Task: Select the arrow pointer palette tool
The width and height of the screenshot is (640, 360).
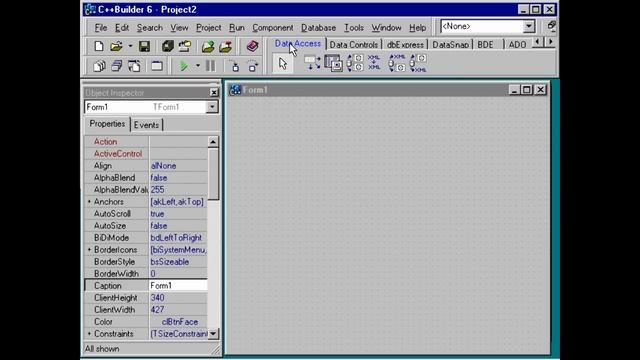Action: pyautogui.click(x=283, y=64)
